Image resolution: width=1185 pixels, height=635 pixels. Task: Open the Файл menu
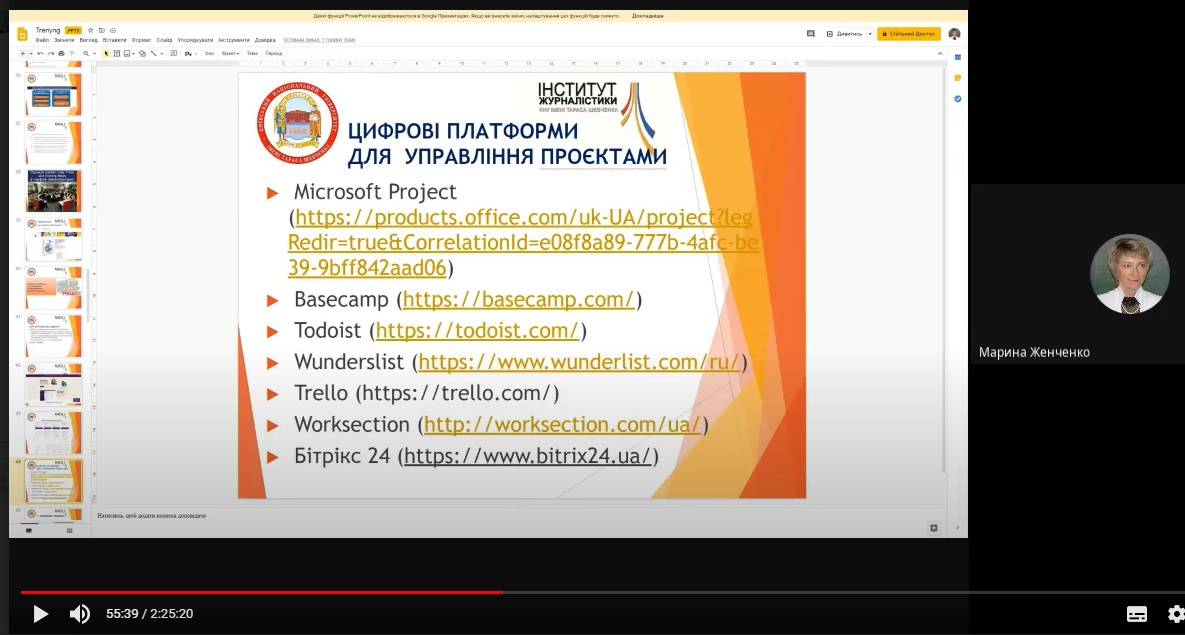pos(42,40)
